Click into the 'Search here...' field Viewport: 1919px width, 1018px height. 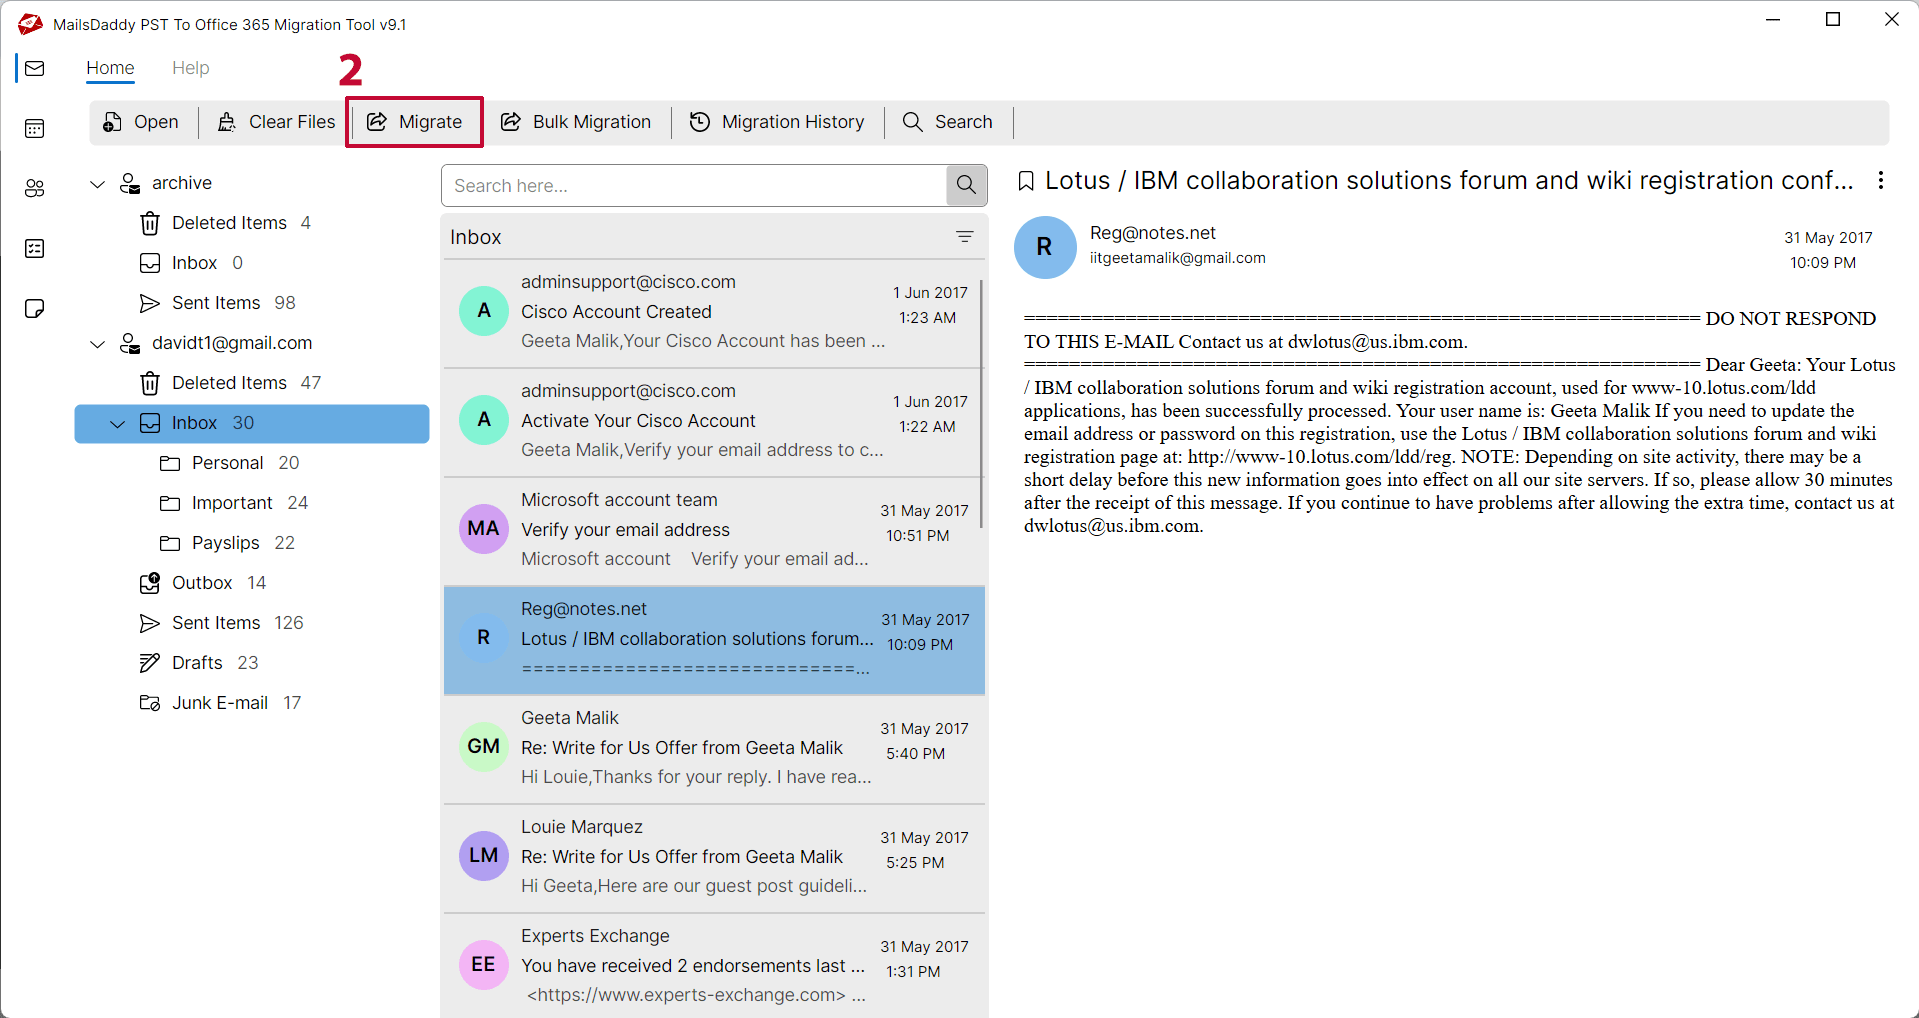pos(694,186)
